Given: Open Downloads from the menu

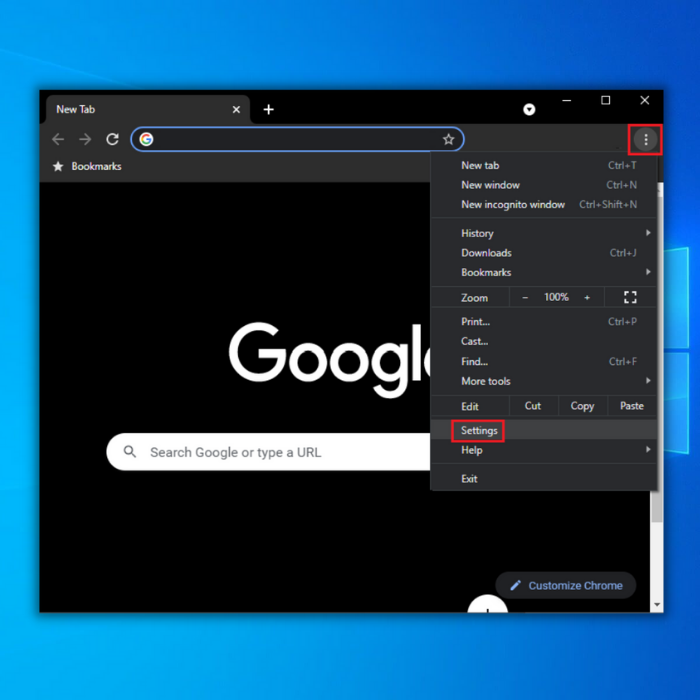Looking at the screenshot, I should pos(543,253).
